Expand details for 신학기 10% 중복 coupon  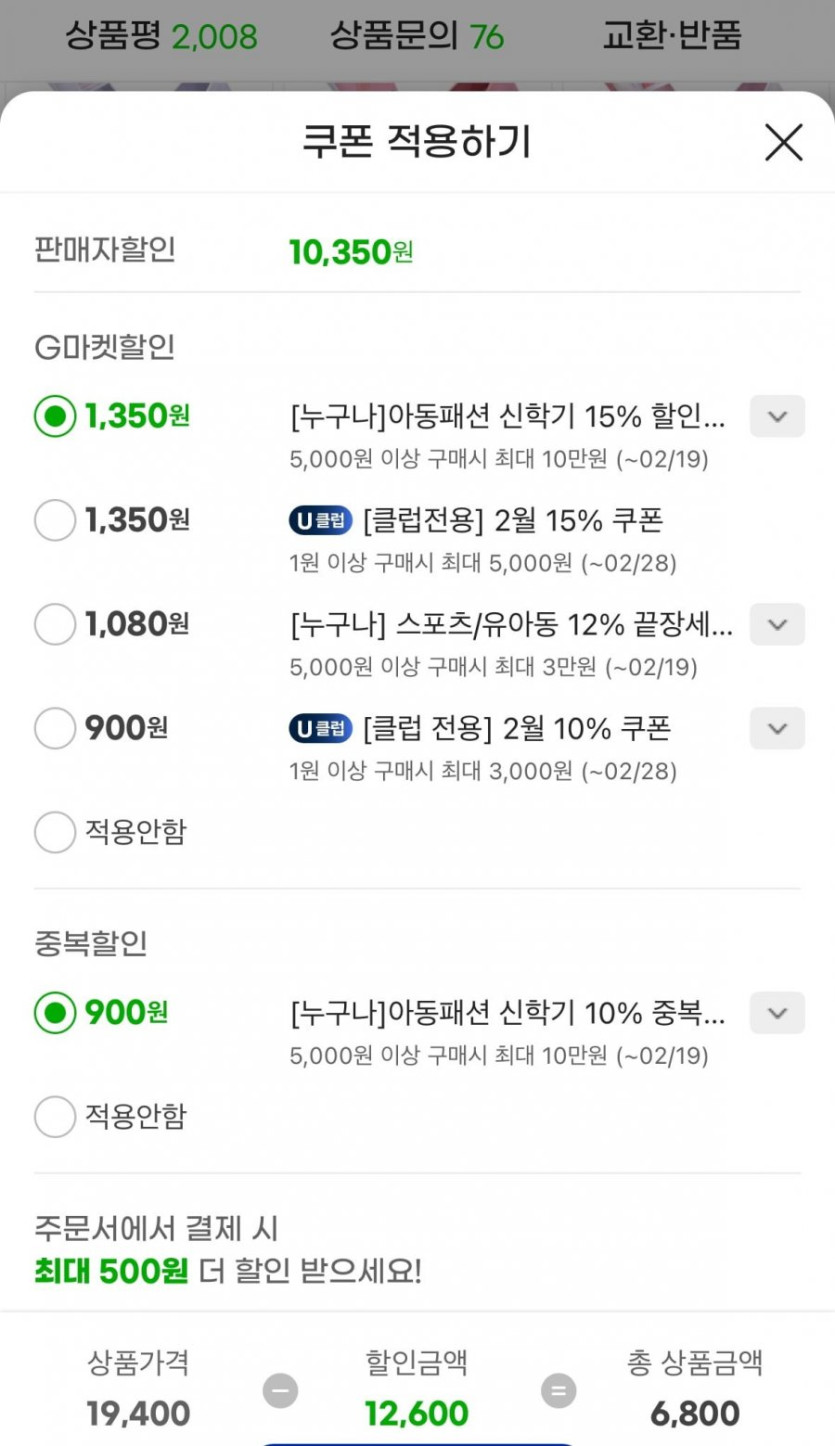click(777, 1013)
